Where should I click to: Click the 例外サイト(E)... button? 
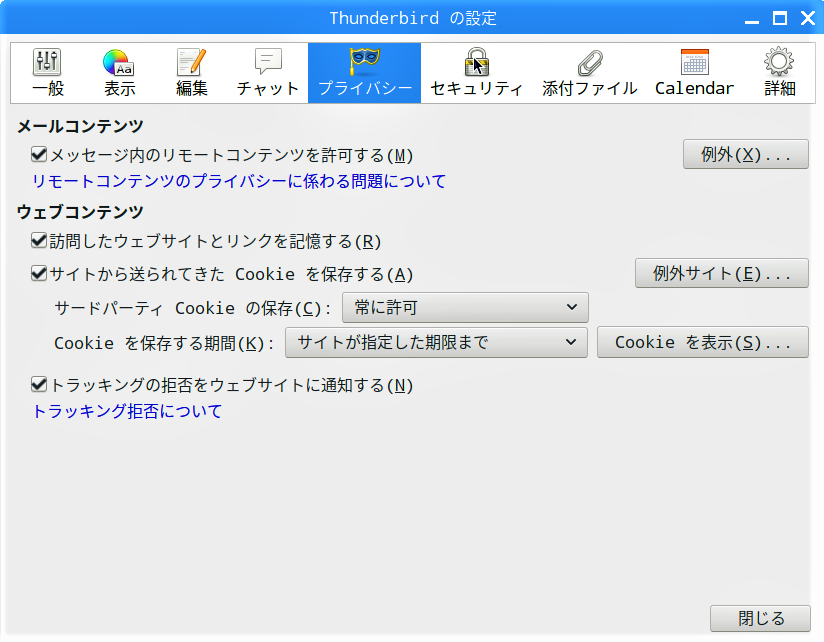[x=722, y=273]
